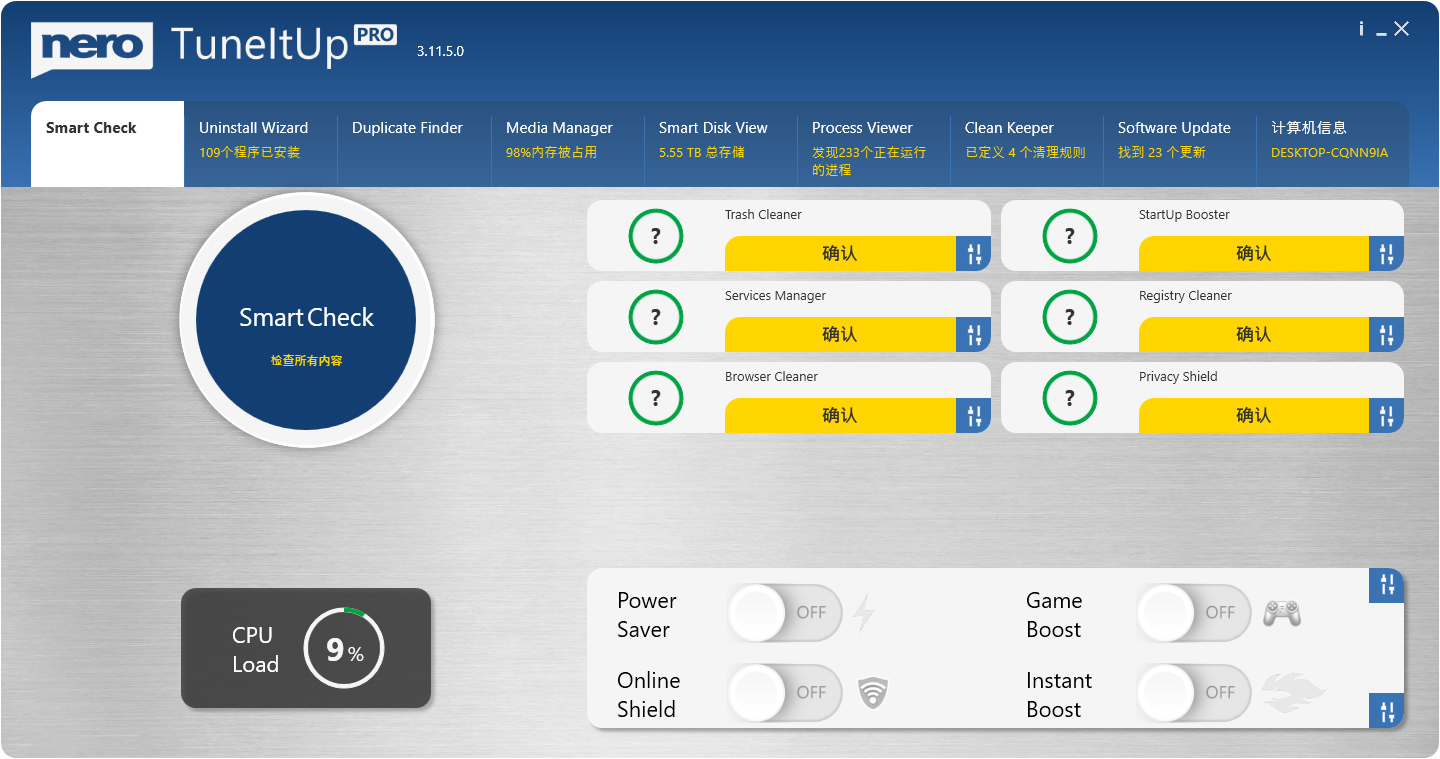This screenshot has width=1440, height=759.
Task: Open the Duplicate Finder tab
Action: point(414,144)
